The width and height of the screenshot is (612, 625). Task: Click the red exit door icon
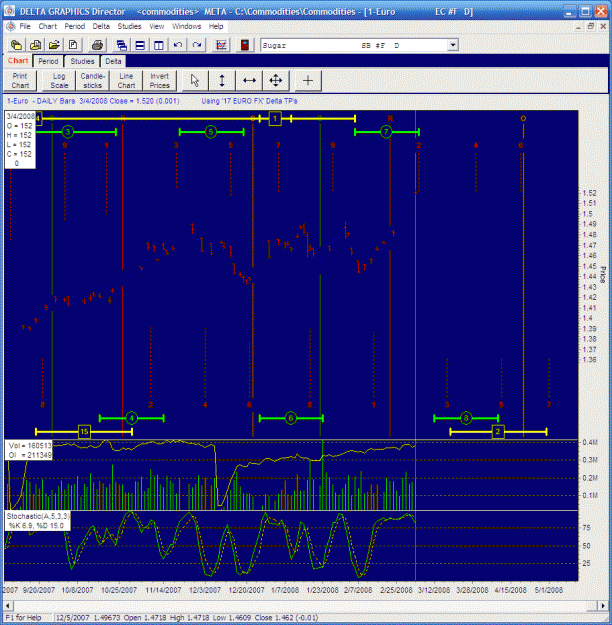pyautogui.click(x=245, y=45)
